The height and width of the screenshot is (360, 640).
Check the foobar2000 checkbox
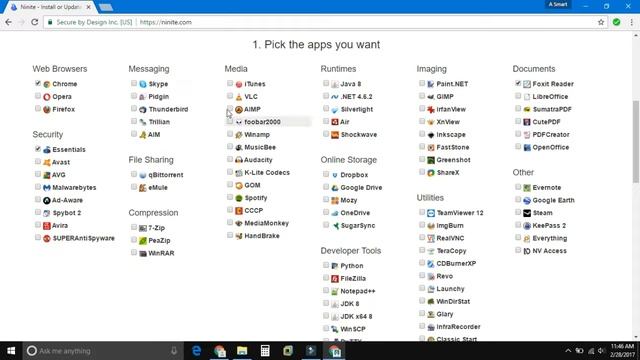click(230, 121)
